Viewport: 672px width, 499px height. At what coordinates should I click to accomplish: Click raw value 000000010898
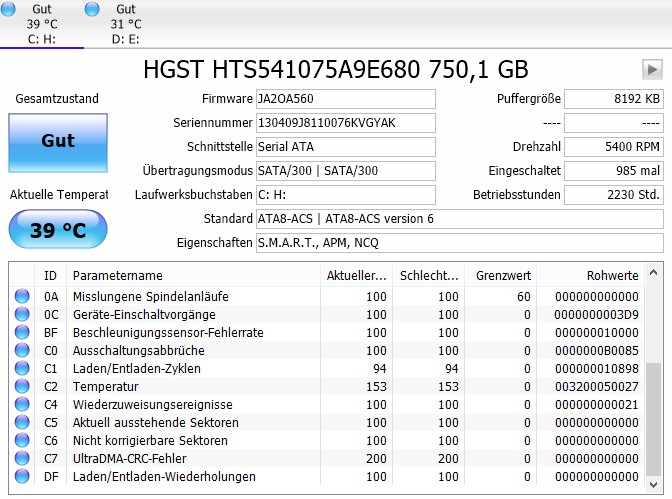(x=597, y=369)
